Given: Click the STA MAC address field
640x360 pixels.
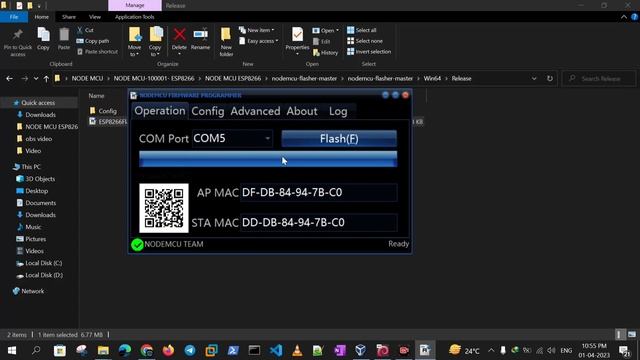Looking at the screenshot, I should pyautogui.click(x=318, y=222).
